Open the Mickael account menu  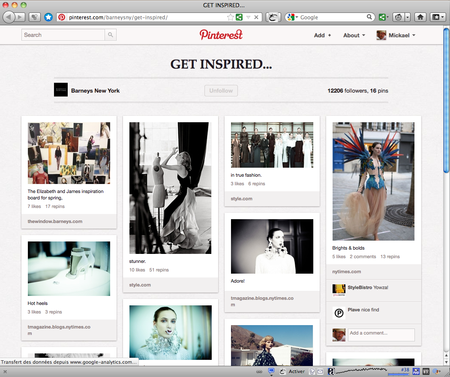(x=402, y=35)
